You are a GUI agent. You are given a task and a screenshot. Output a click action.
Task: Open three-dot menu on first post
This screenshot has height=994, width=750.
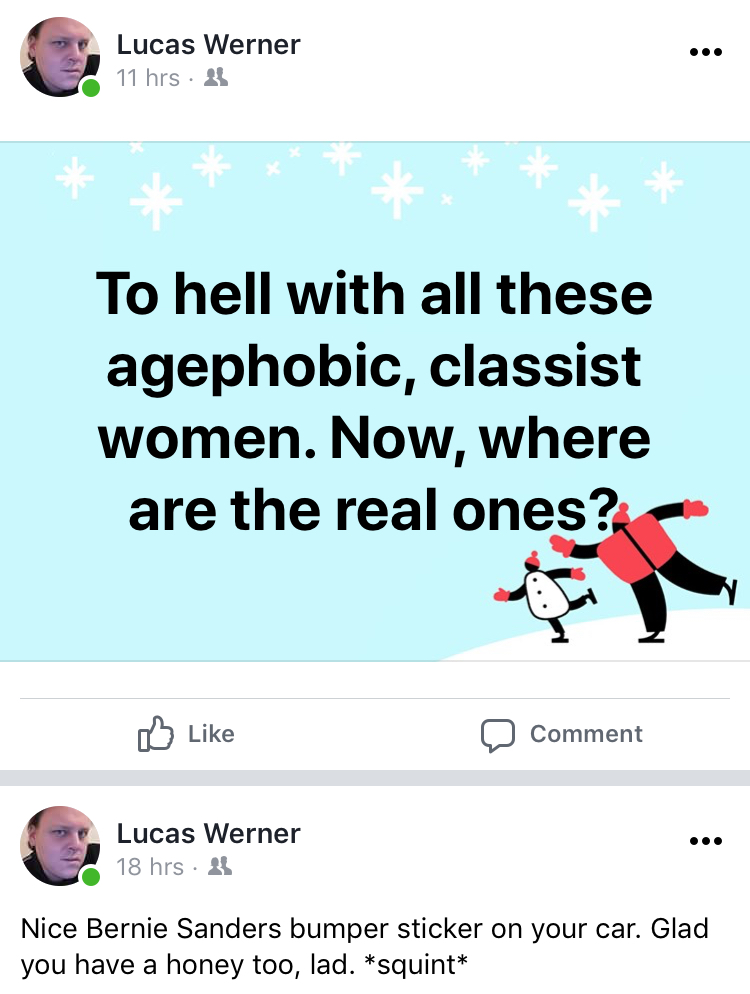[706, 52]
